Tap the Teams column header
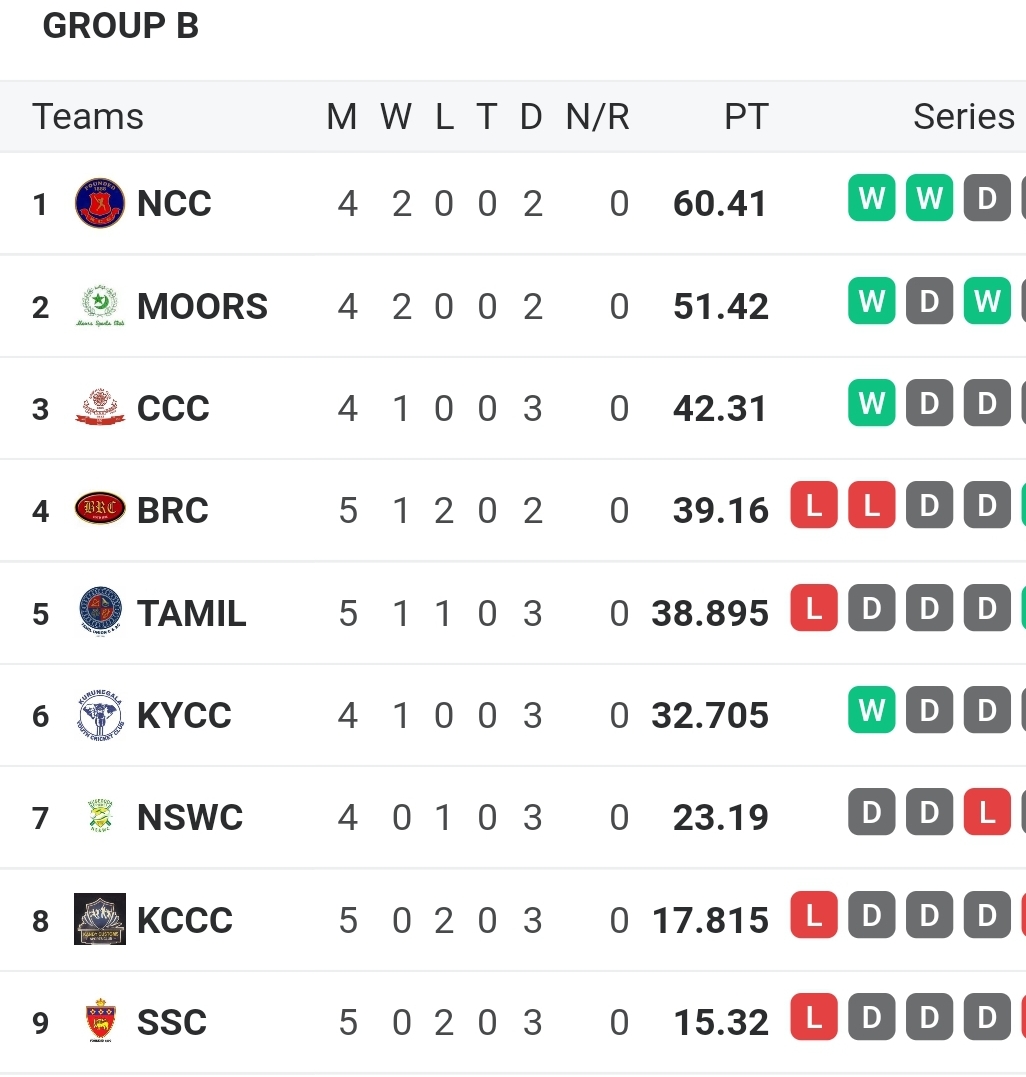The width and height of the screenshot is (1026, 1077). click(x=88, y=117)
